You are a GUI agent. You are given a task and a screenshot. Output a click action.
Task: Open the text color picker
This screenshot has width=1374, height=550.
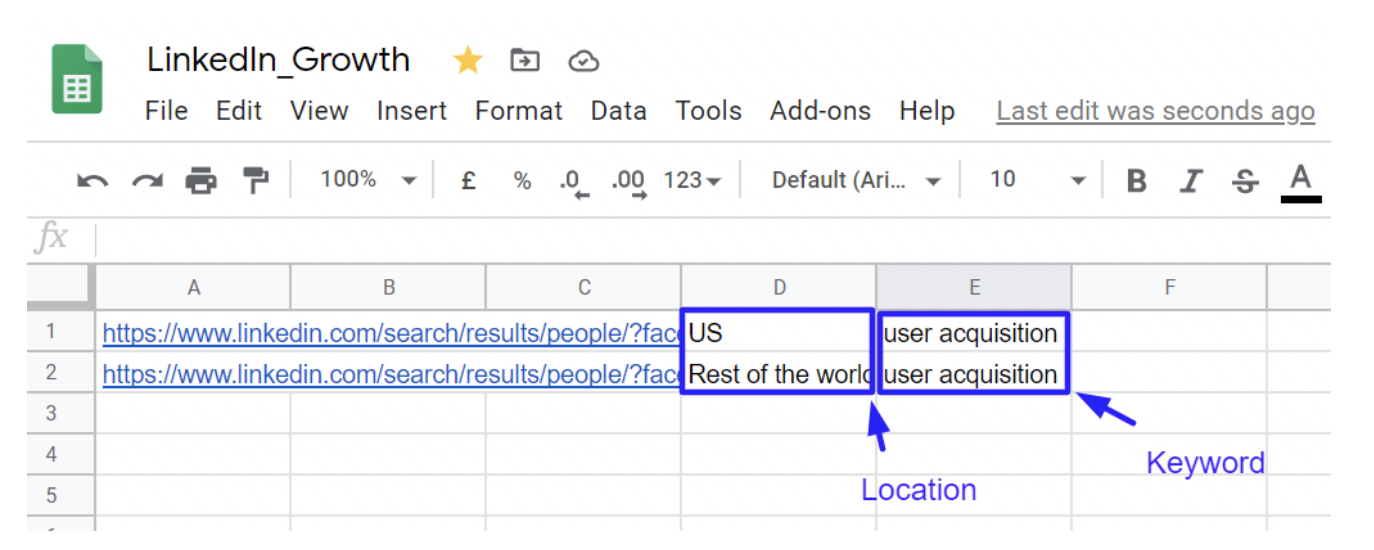[x=1300, y=183]
